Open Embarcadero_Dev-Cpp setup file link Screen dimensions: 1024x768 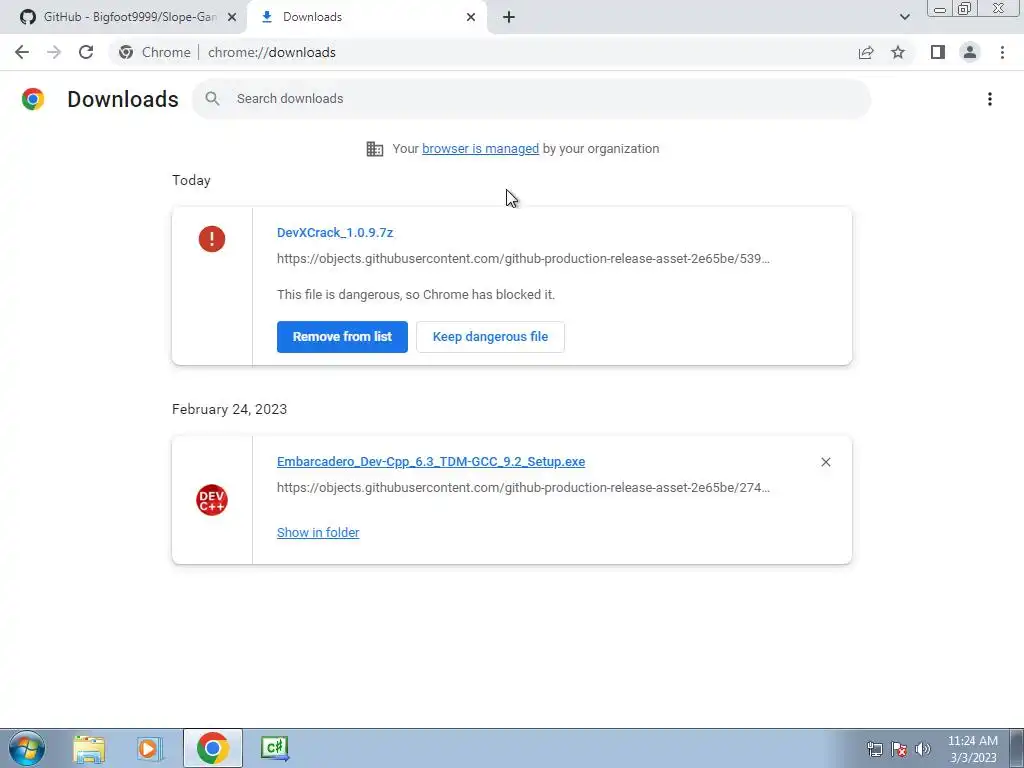431,462
